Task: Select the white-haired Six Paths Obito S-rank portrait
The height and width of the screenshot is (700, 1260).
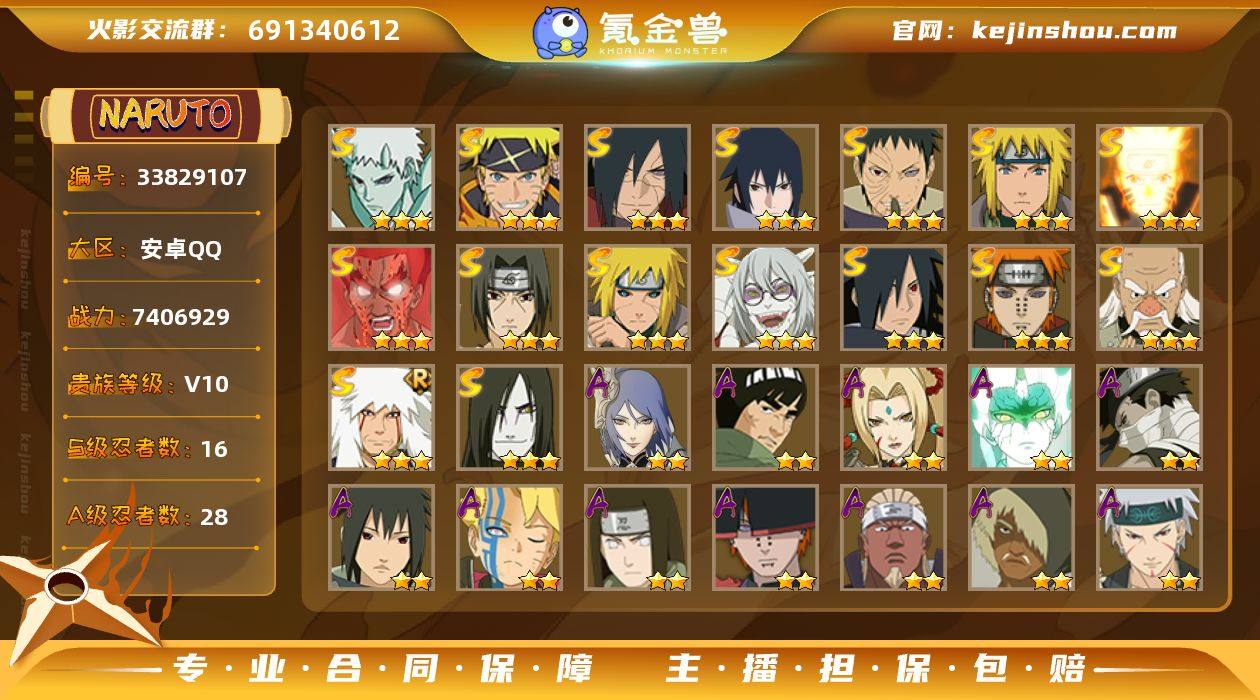Action: (x=381, y=177)
